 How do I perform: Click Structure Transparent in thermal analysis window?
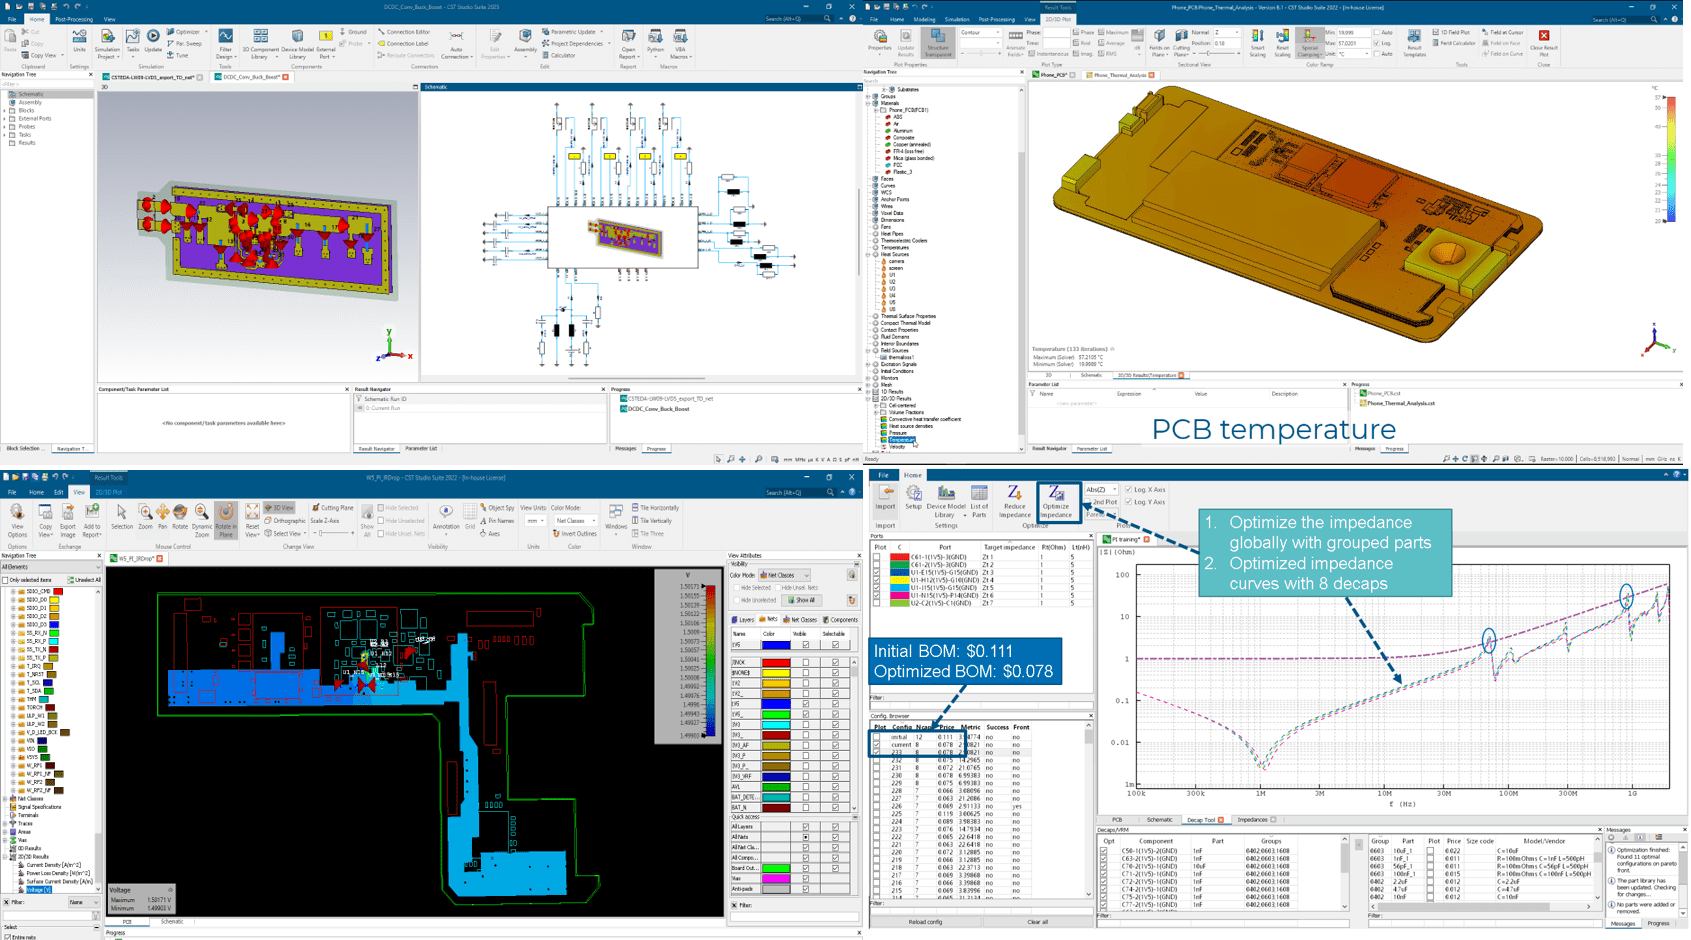937,42
